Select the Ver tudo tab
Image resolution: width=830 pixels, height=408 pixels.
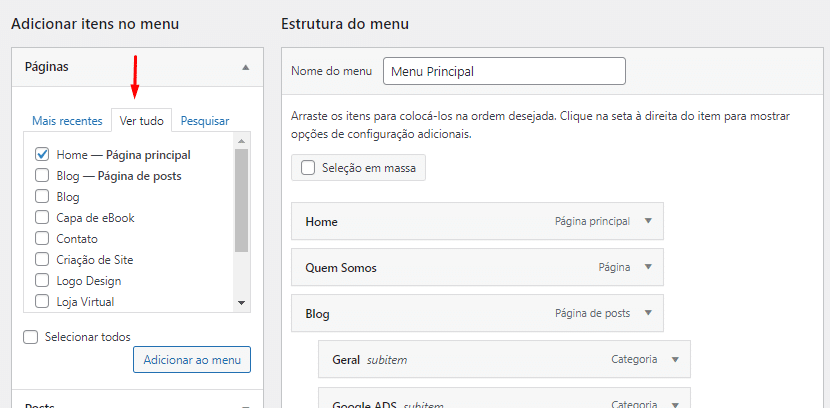click(142, 121)
